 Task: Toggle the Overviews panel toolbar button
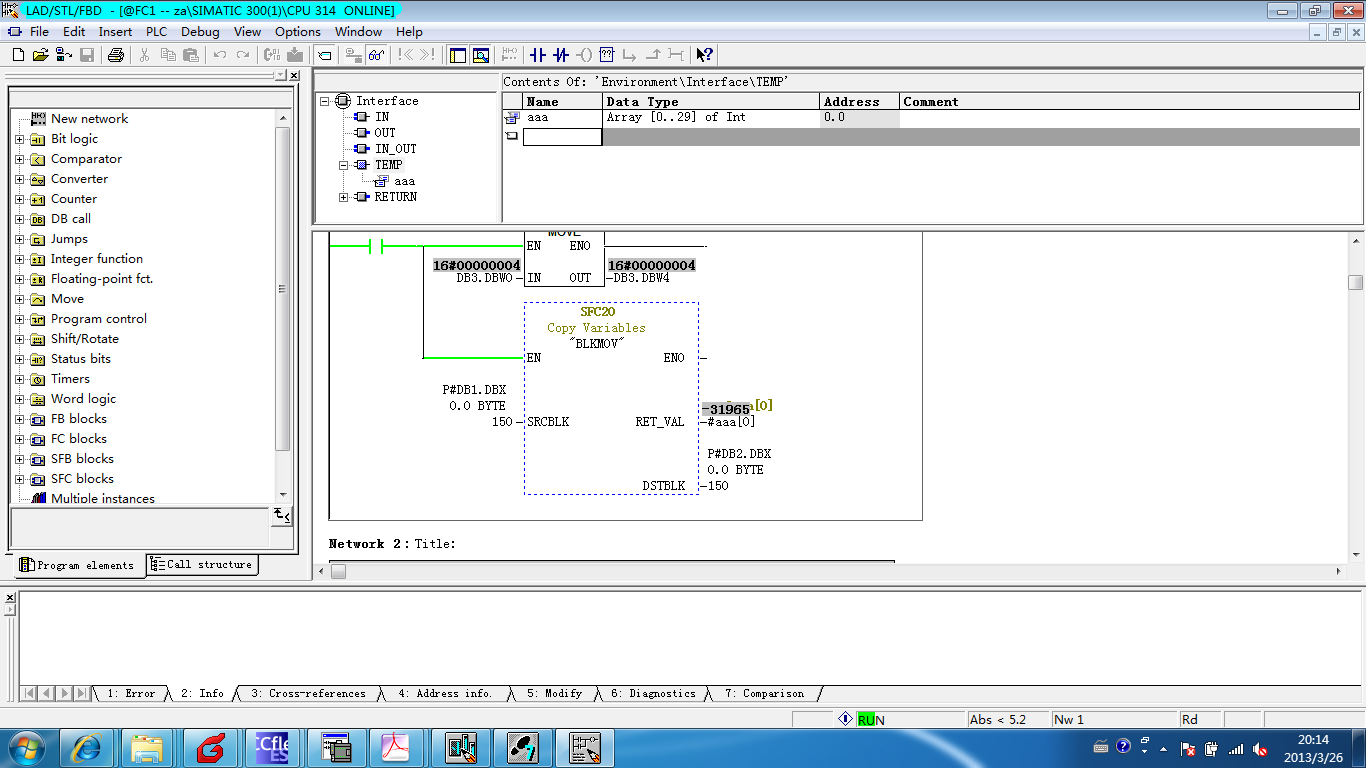tap(458, 55)
